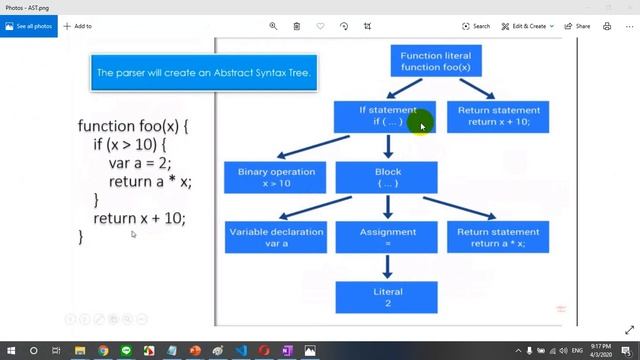Open OneNote from the taskbar
640x360 pixels.
tap(287, 351)
